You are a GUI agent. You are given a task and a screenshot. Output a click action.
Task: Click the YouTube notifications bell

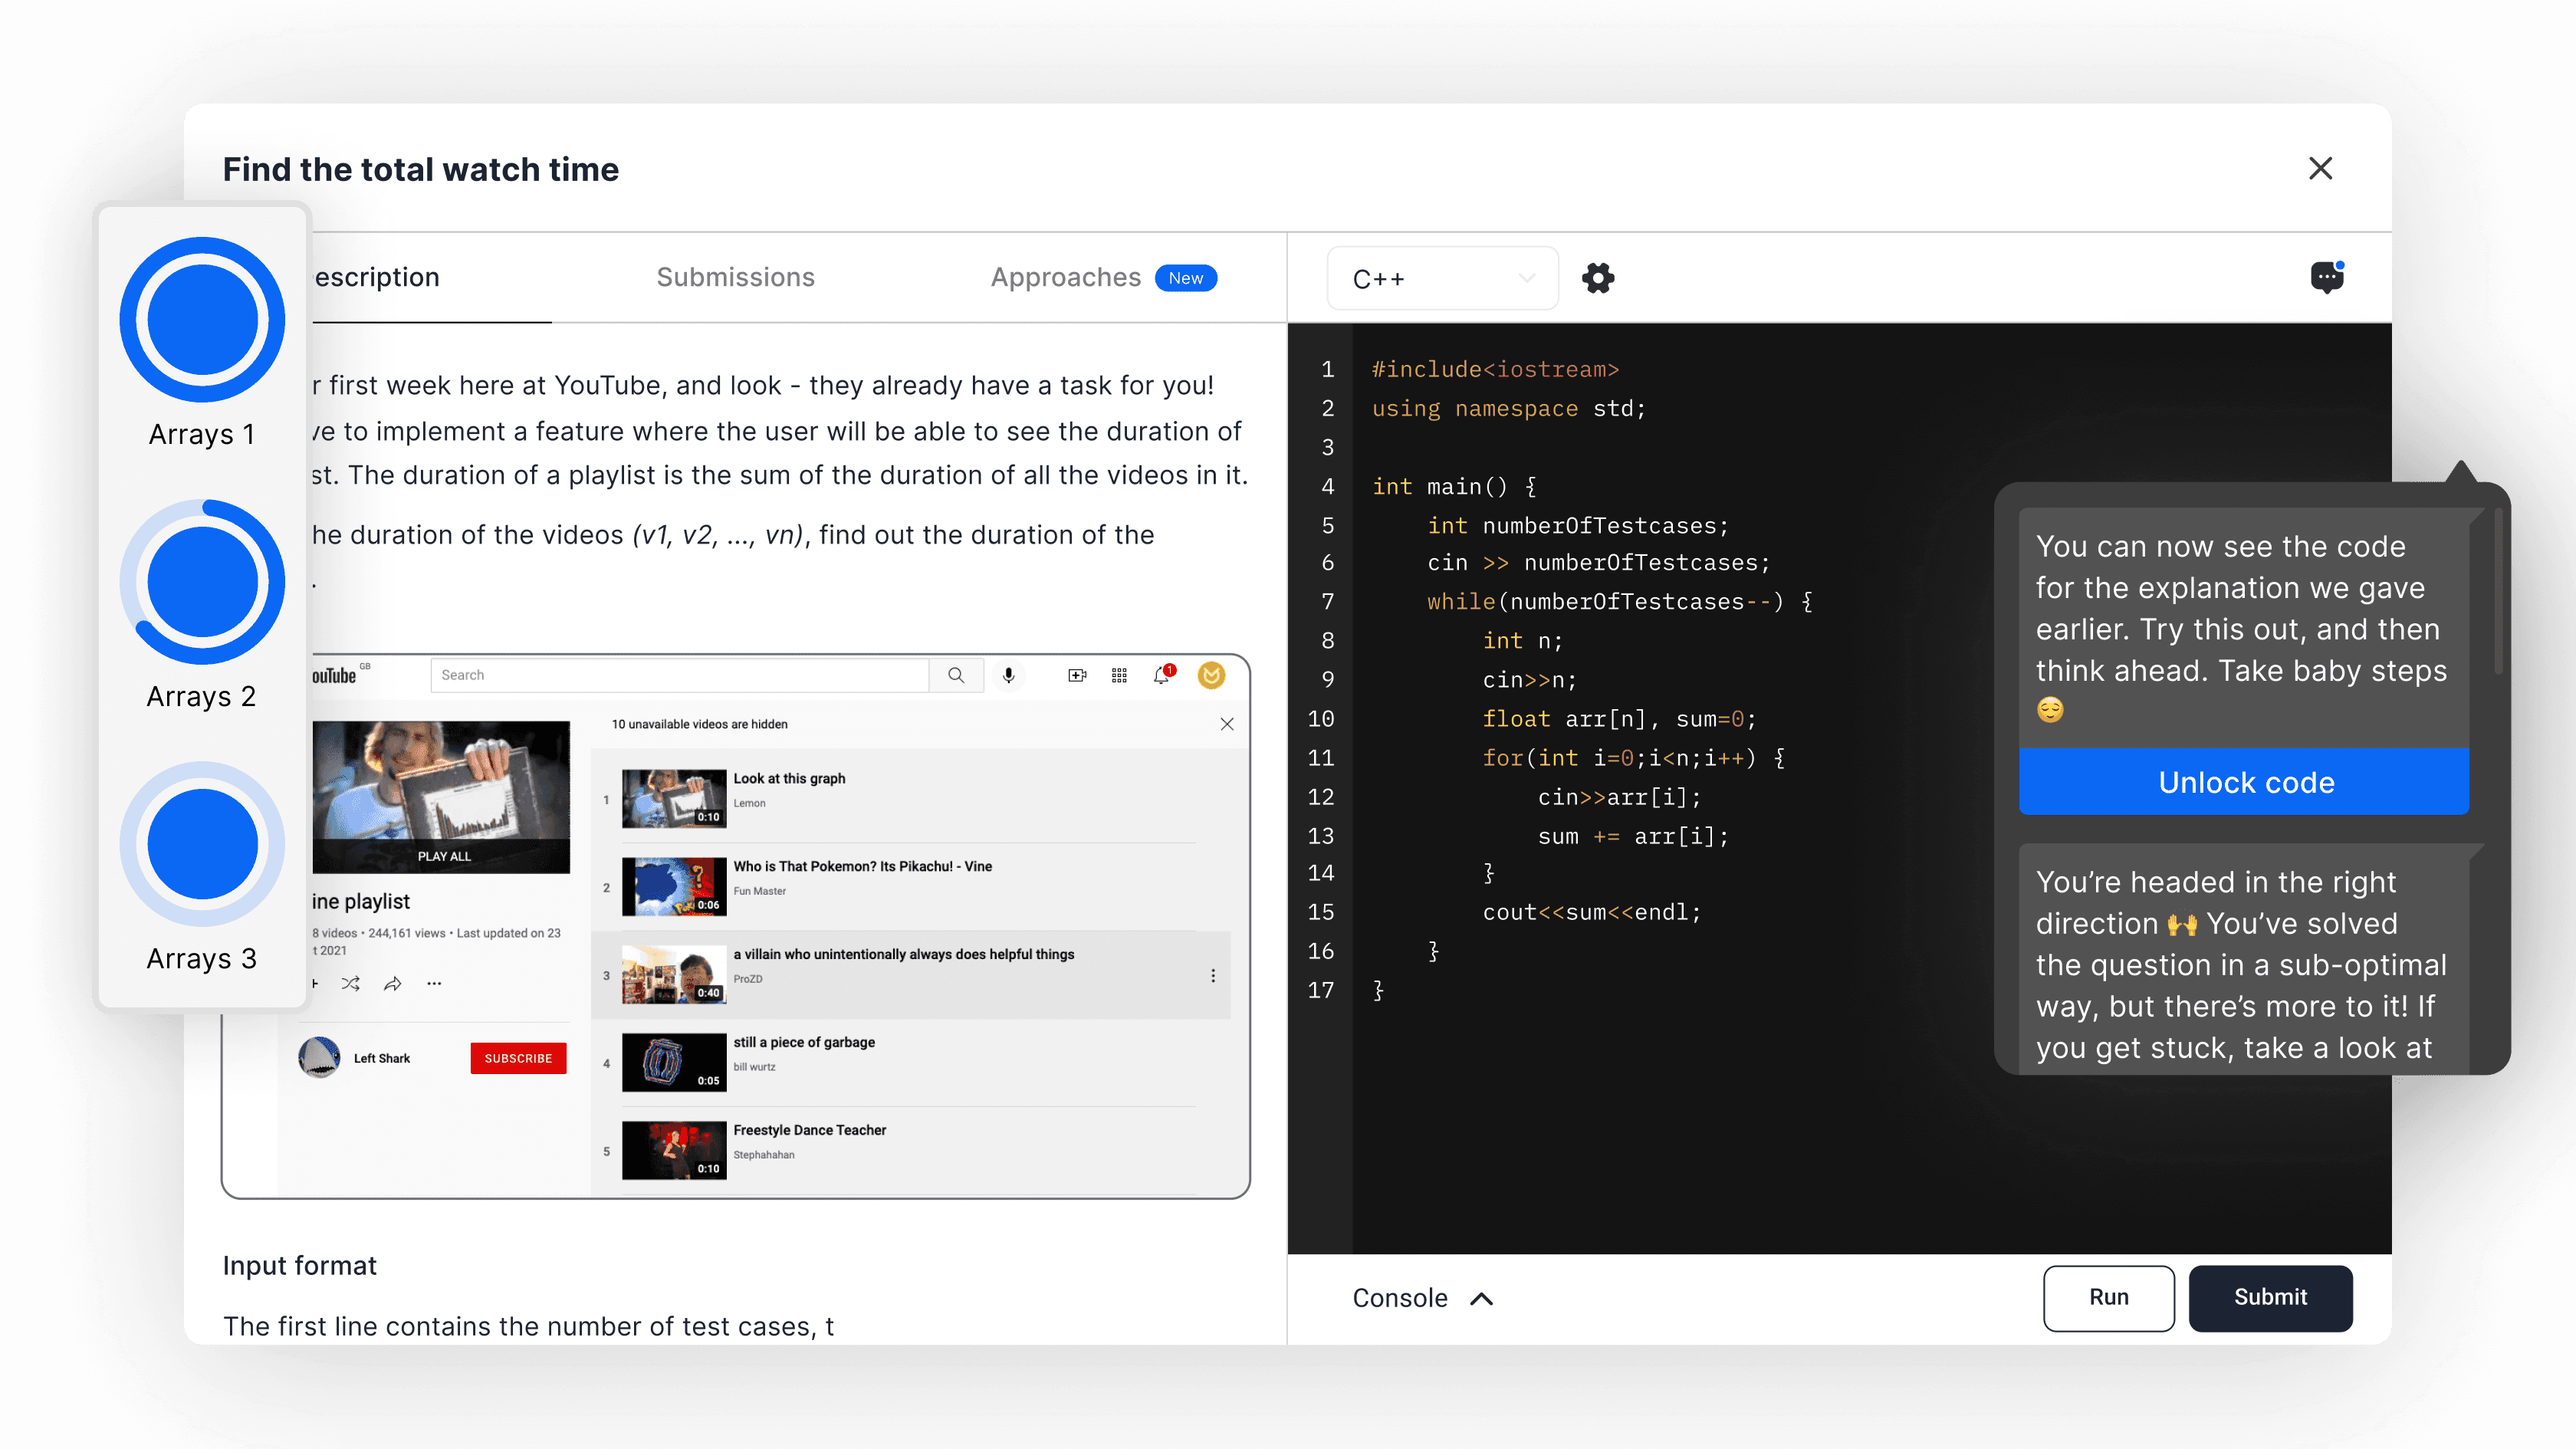point(1162,675)
